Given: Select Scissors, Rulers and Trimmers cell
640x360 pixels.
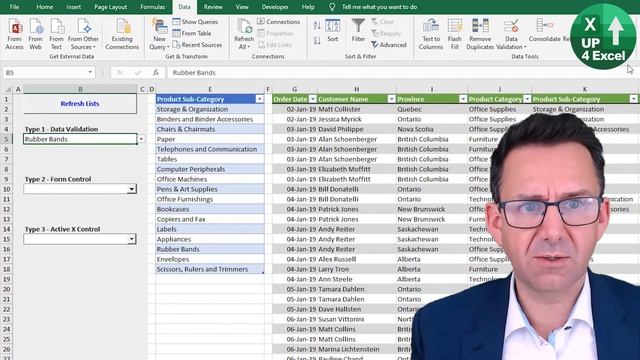Looking at the screenshot, I should [x=210, y=269].
